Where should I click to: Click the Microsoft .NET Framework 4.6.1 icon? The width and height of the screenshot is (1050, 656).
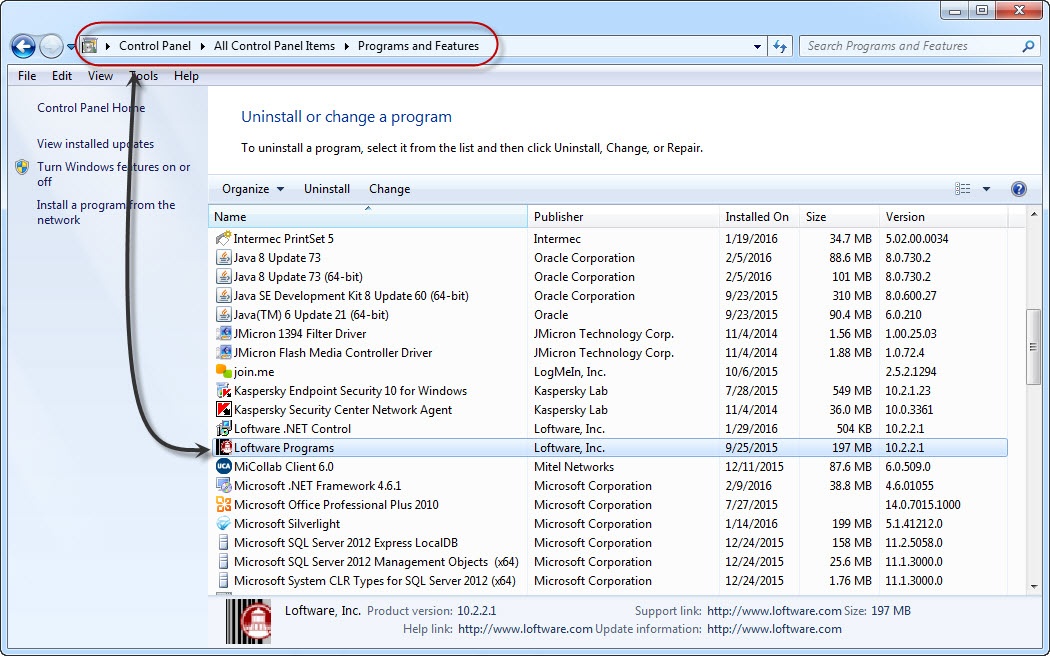pos(223,485)
